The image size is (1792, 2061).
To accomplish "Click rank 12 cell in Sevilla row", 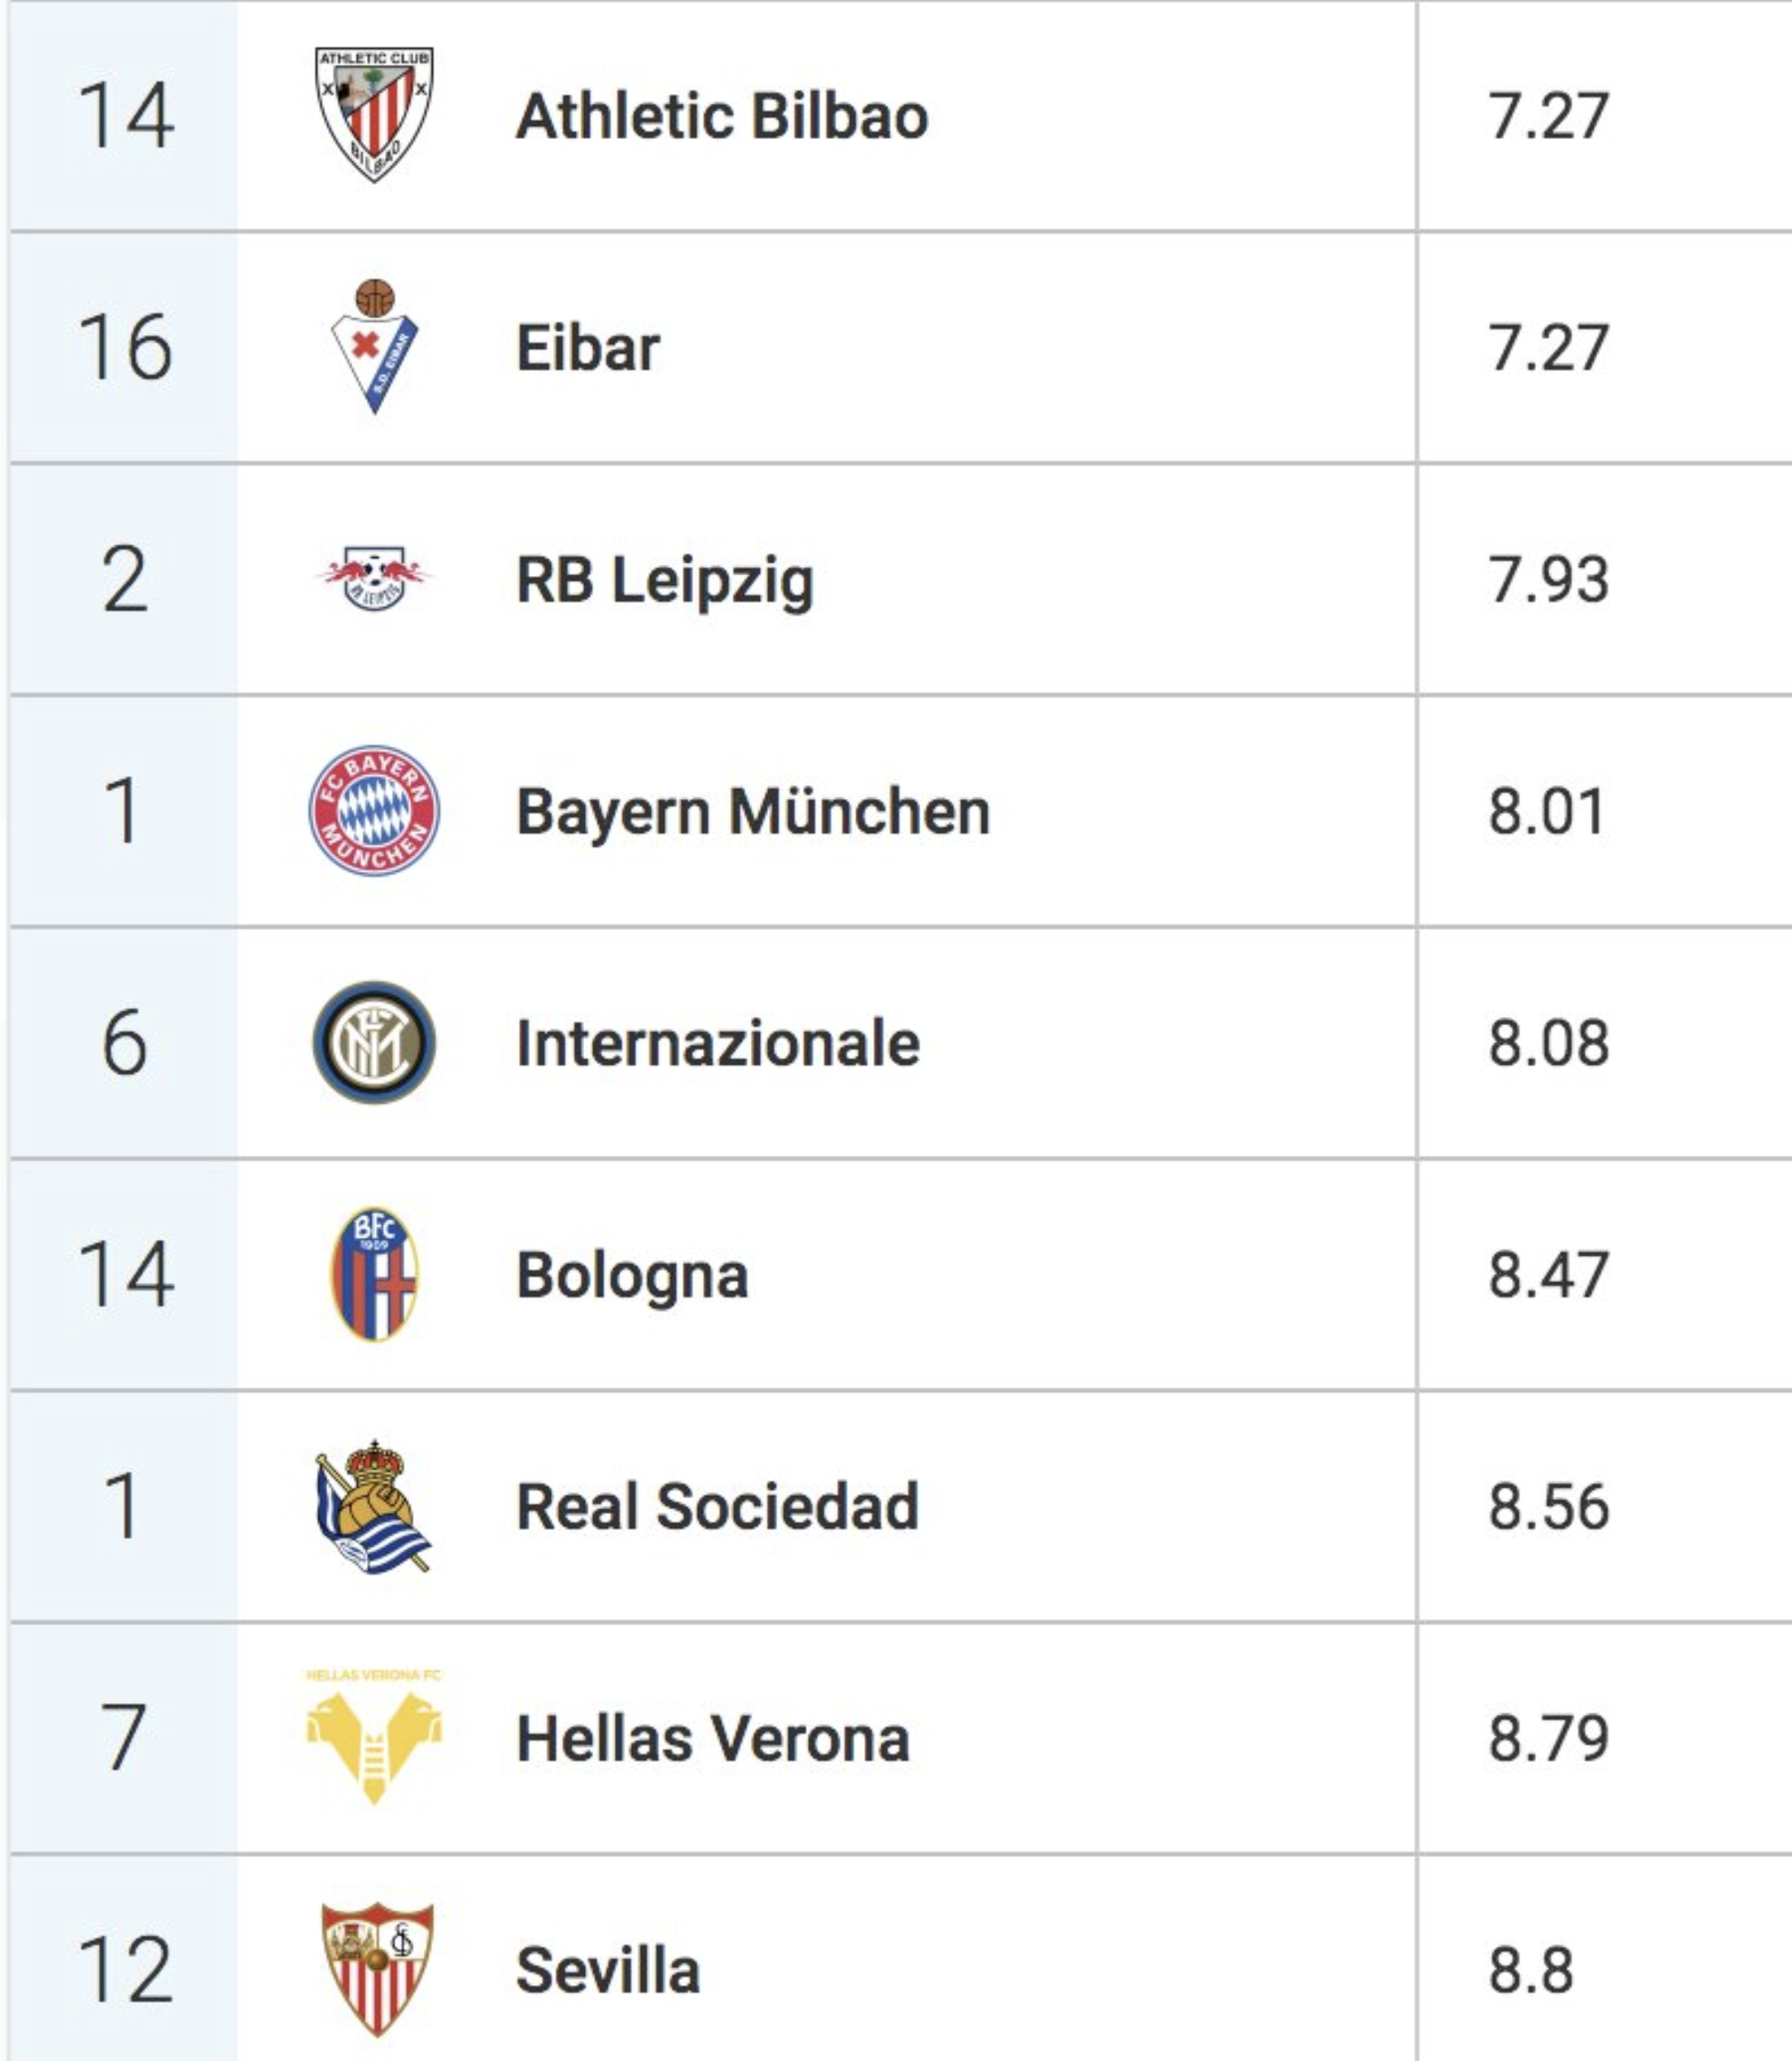I will pos(125,1969).
